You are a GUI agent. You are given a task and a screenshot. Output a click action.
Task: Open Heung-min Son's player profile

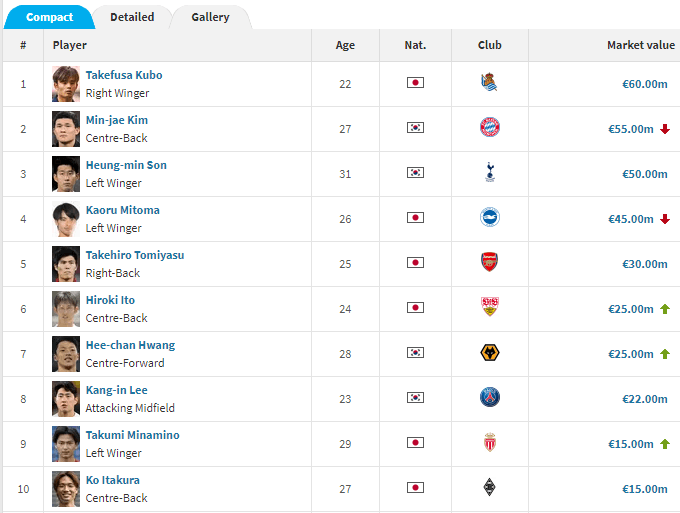coord(126,165)
